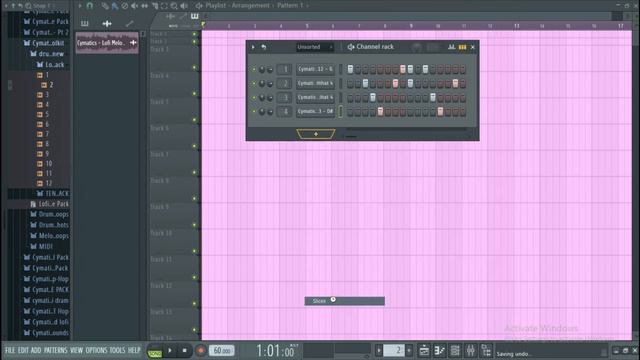Click the transport Stop button
Image resolution: width=640 pixels, height=360 pixels.
(x=184, y=350)
